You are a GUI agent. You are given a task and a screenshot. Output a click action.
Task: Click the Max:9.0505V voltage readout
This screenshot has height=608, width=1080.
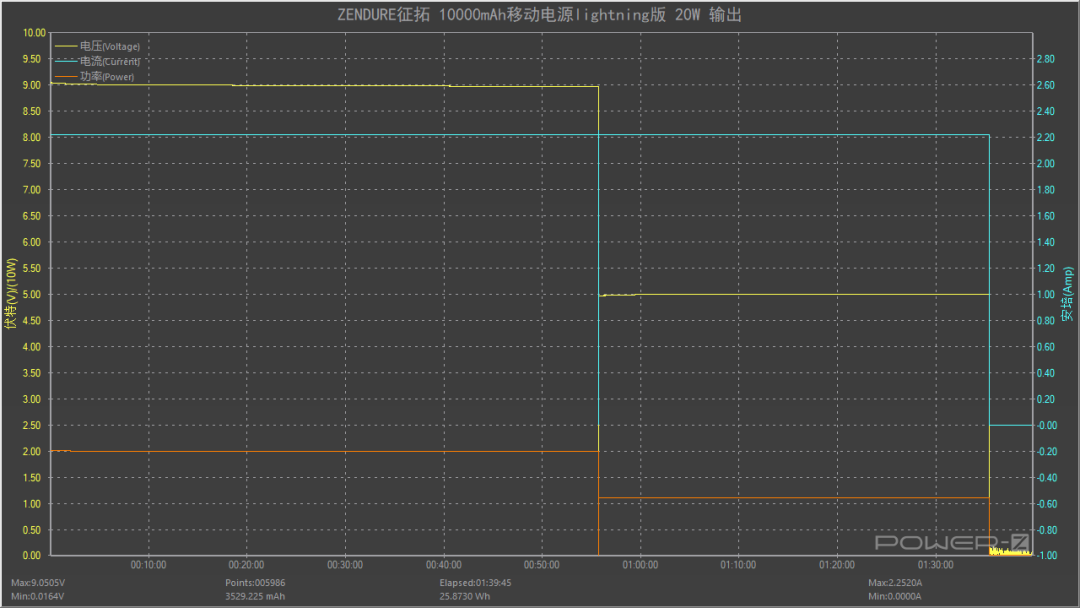38,583
